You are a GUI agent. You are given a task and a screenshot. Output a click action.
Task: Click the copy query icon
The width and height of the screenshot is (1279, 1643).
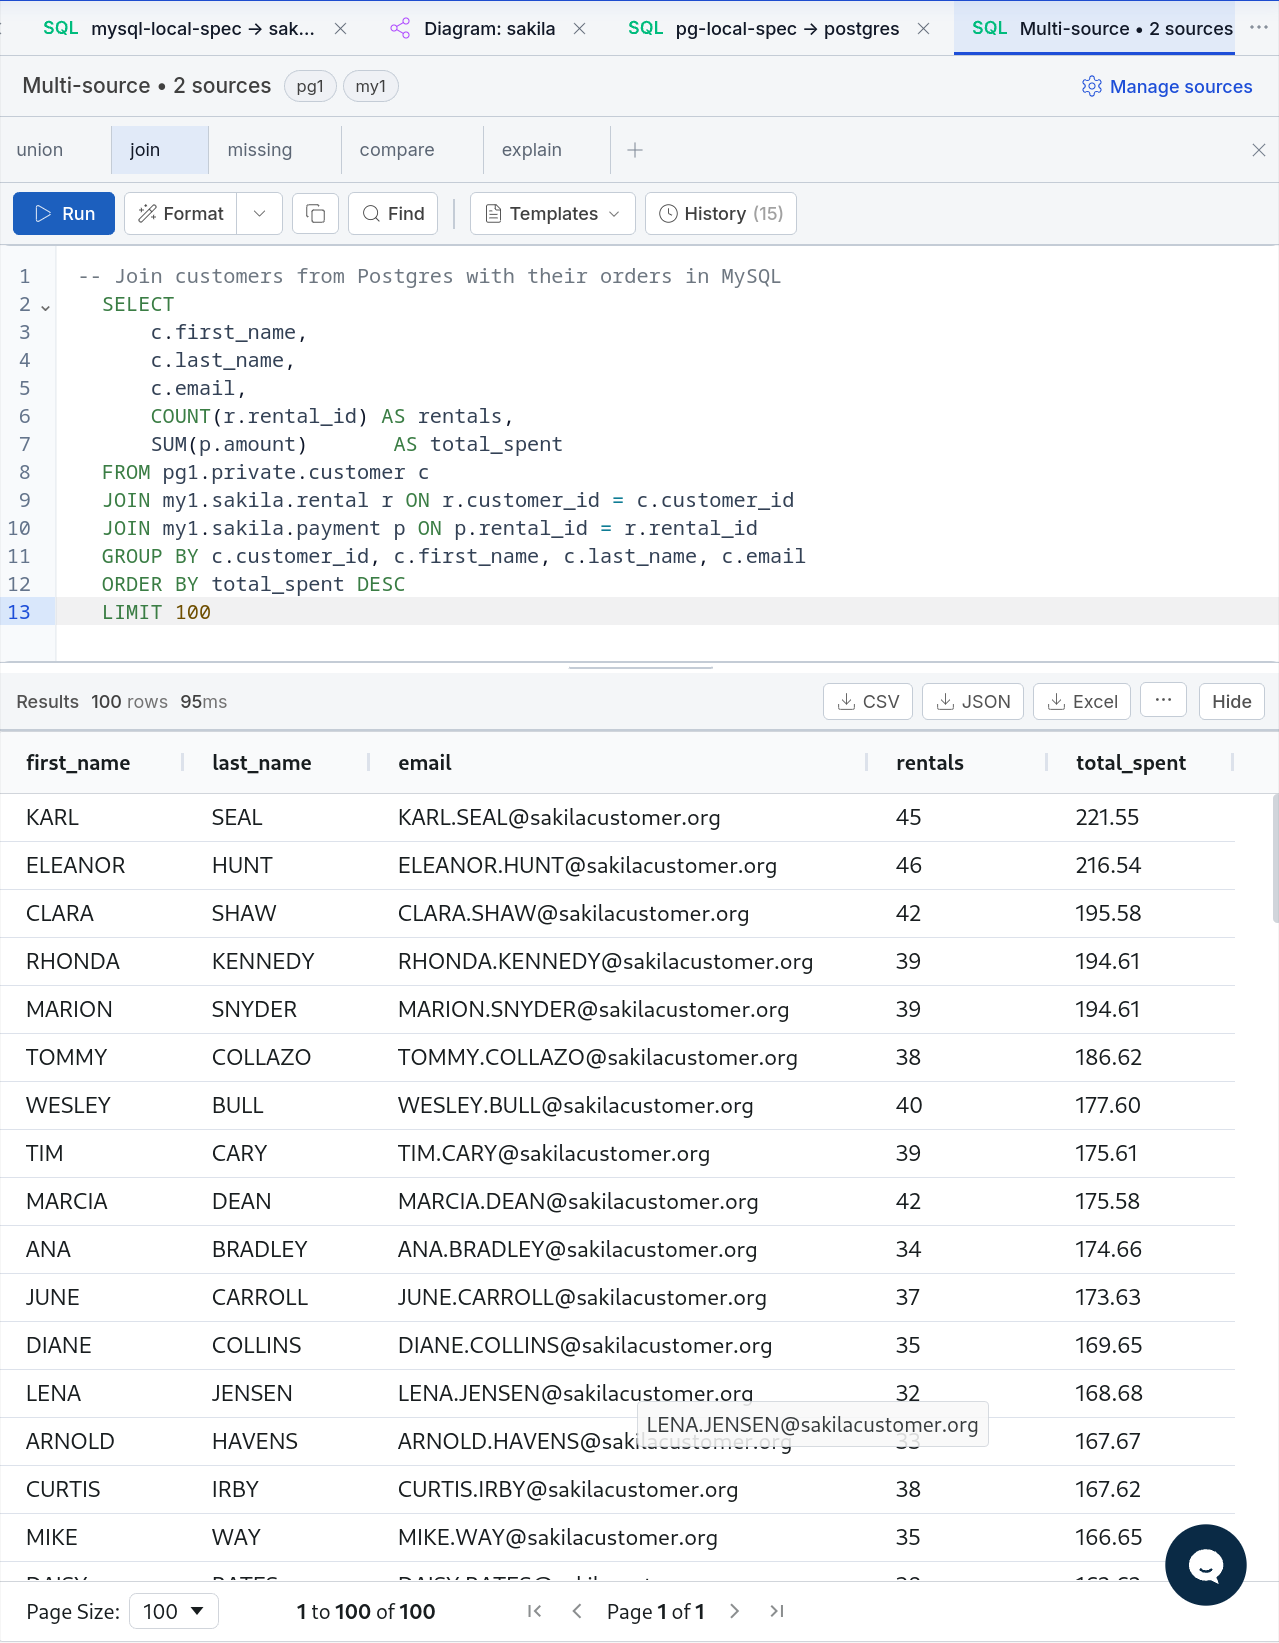coord(315,214)
